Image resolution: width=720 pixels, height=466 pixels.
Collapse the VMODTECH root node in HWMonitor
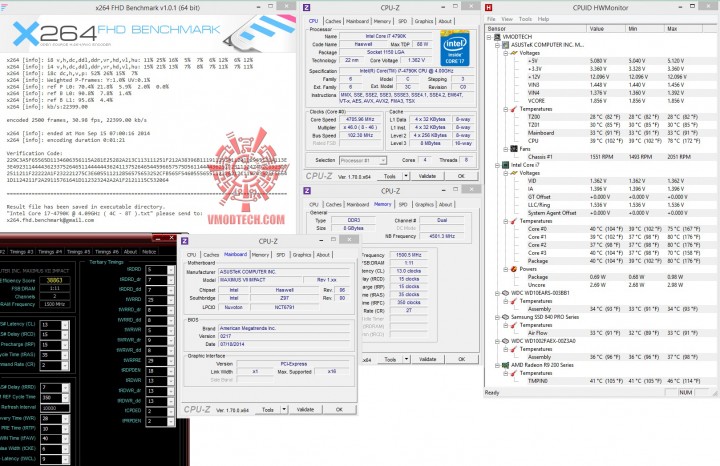click(x=489, y=37)
